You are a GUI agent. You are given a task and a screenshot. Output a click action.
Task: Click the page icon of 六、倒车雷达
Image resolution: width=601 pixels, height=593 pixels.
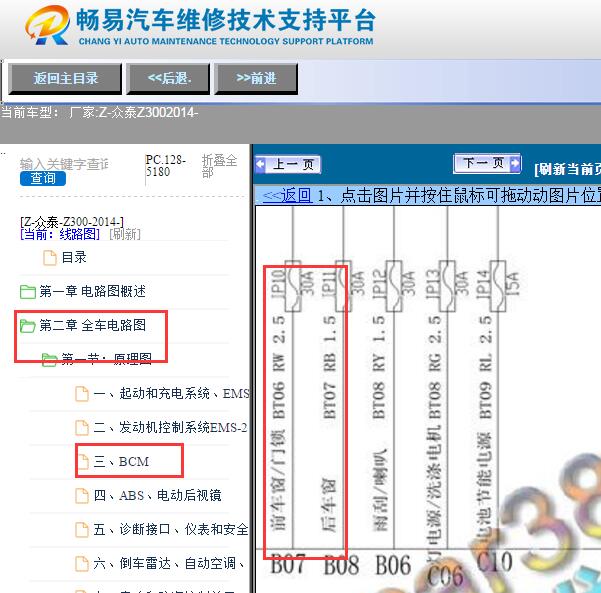point(82,563)
